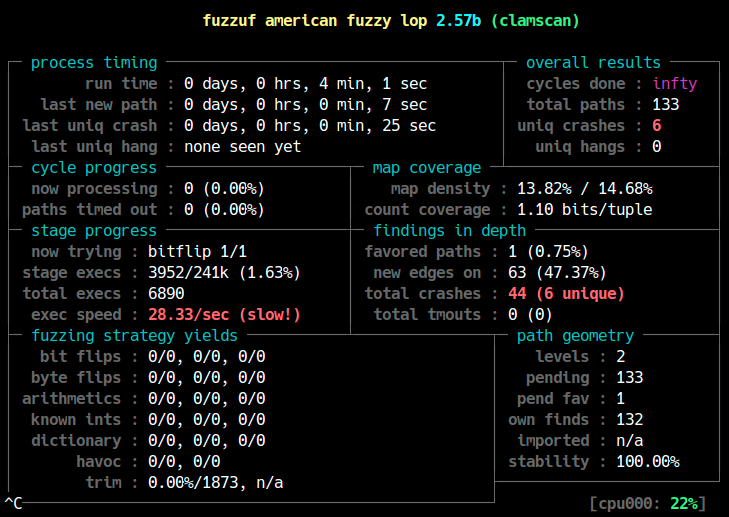Click the 'findings in depth' section header

(x=450, y=231)
